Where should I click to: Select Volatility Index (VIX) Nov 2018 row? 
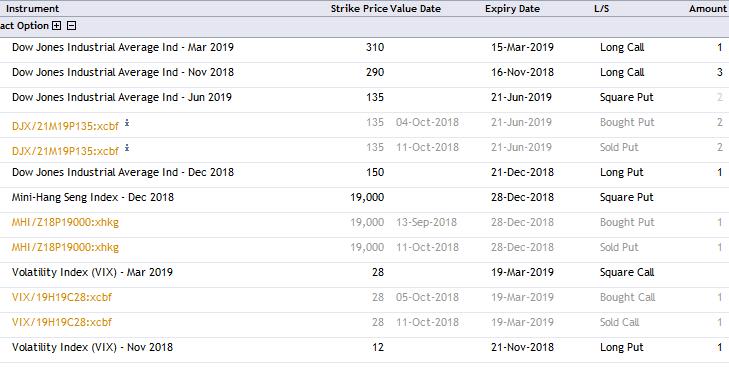click(x=364, y=348)
